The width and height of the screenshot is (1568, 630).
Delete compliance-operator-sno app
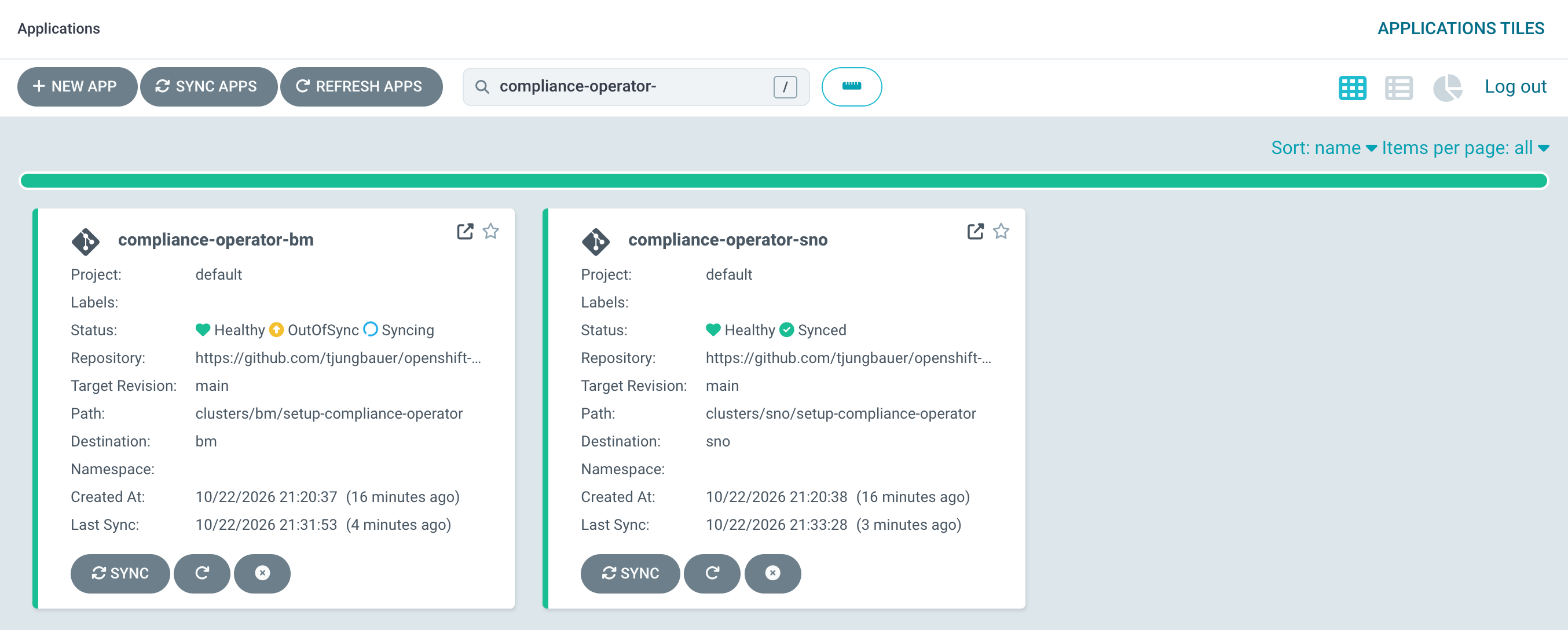click(773, 574)
